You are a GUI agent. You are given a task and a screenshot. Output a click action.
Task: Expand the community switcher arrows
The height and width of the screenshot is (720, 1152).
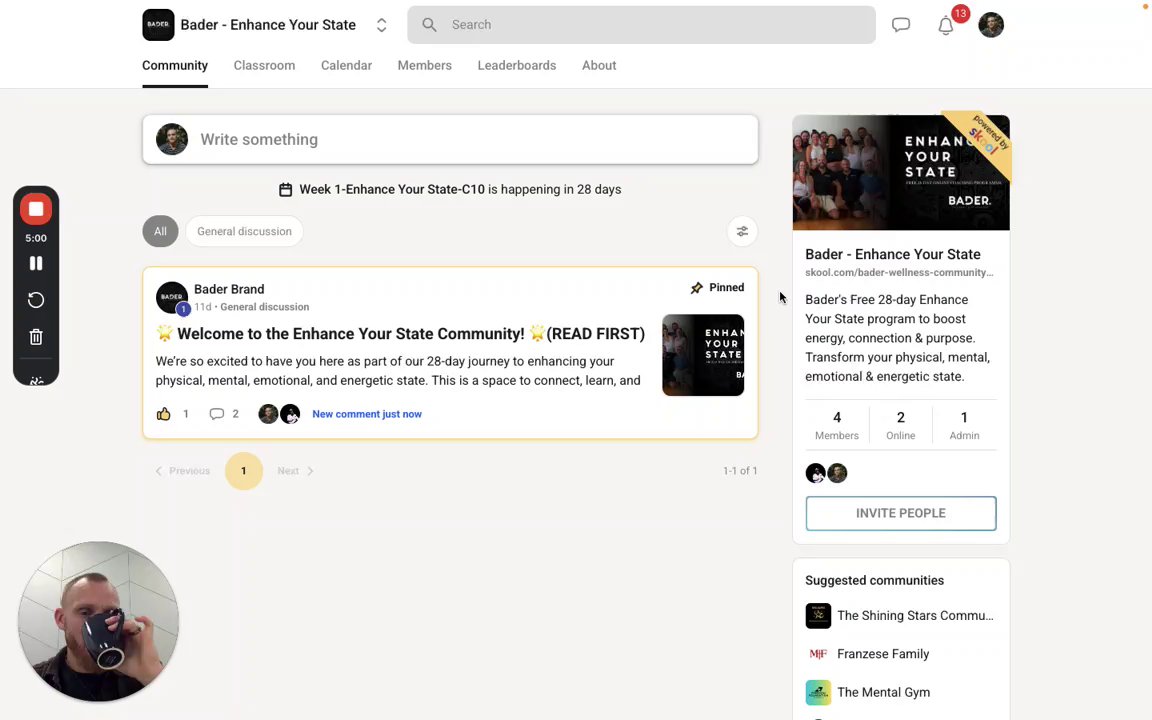(381, 25)
